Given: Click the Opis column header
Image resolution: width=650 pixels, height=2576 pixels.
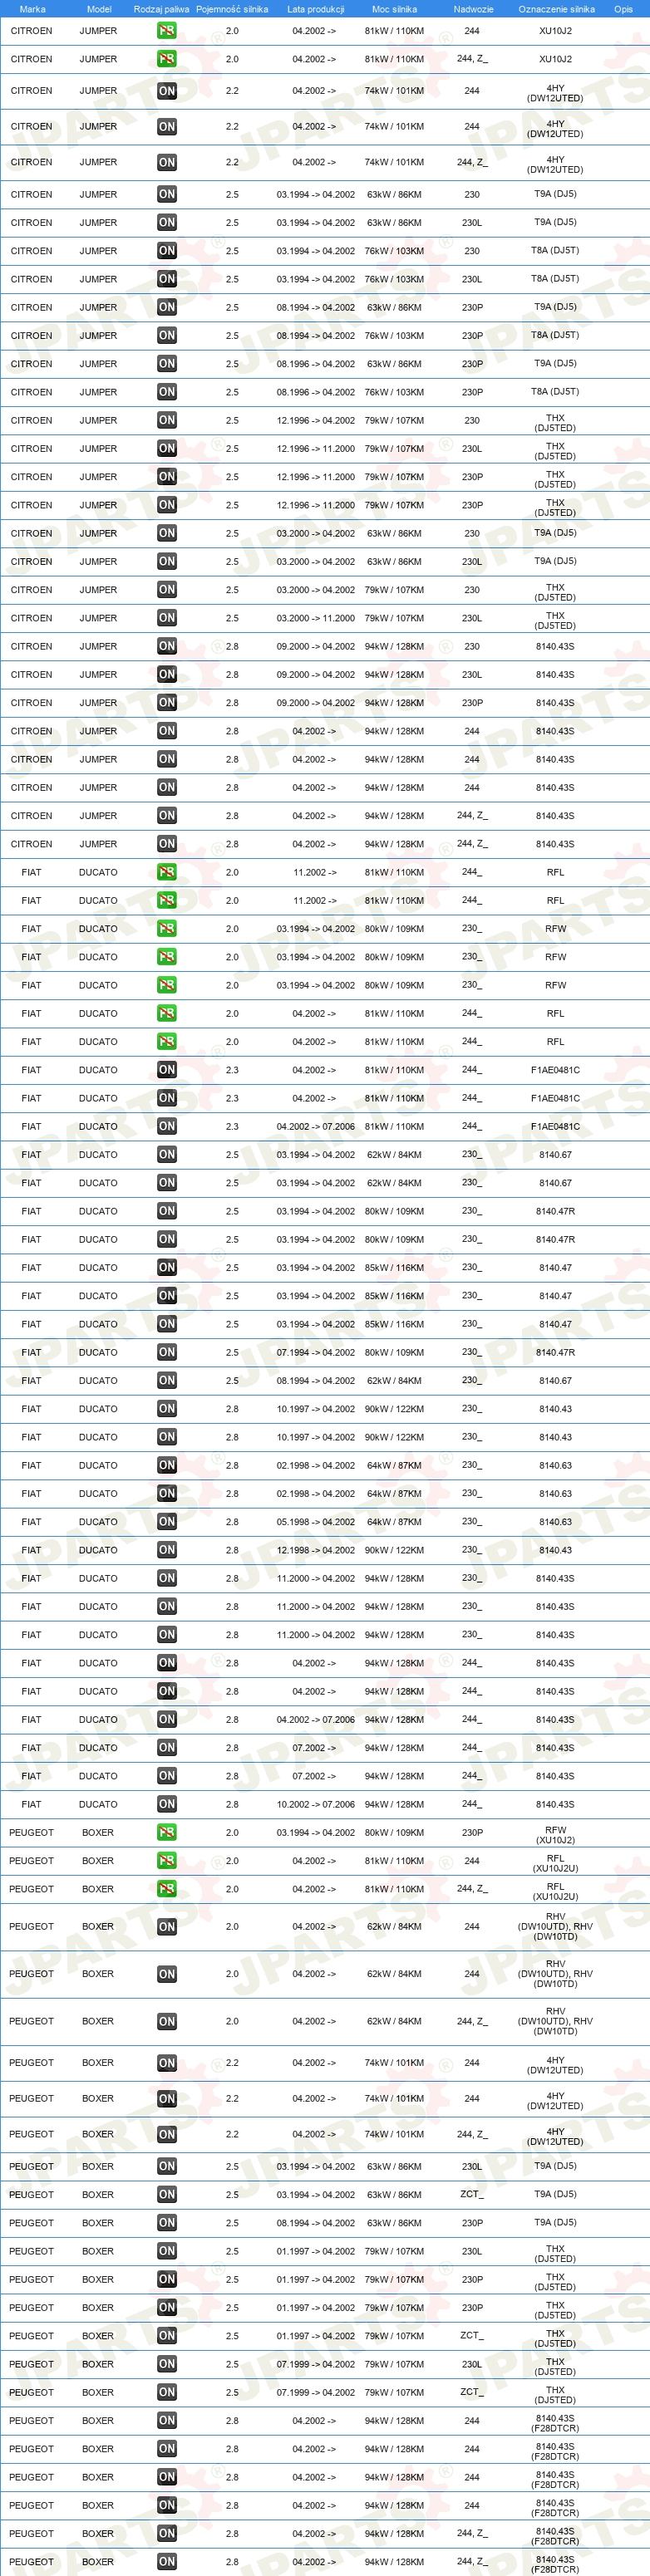Looking at the screenshot, I should (x=623, y=9).
